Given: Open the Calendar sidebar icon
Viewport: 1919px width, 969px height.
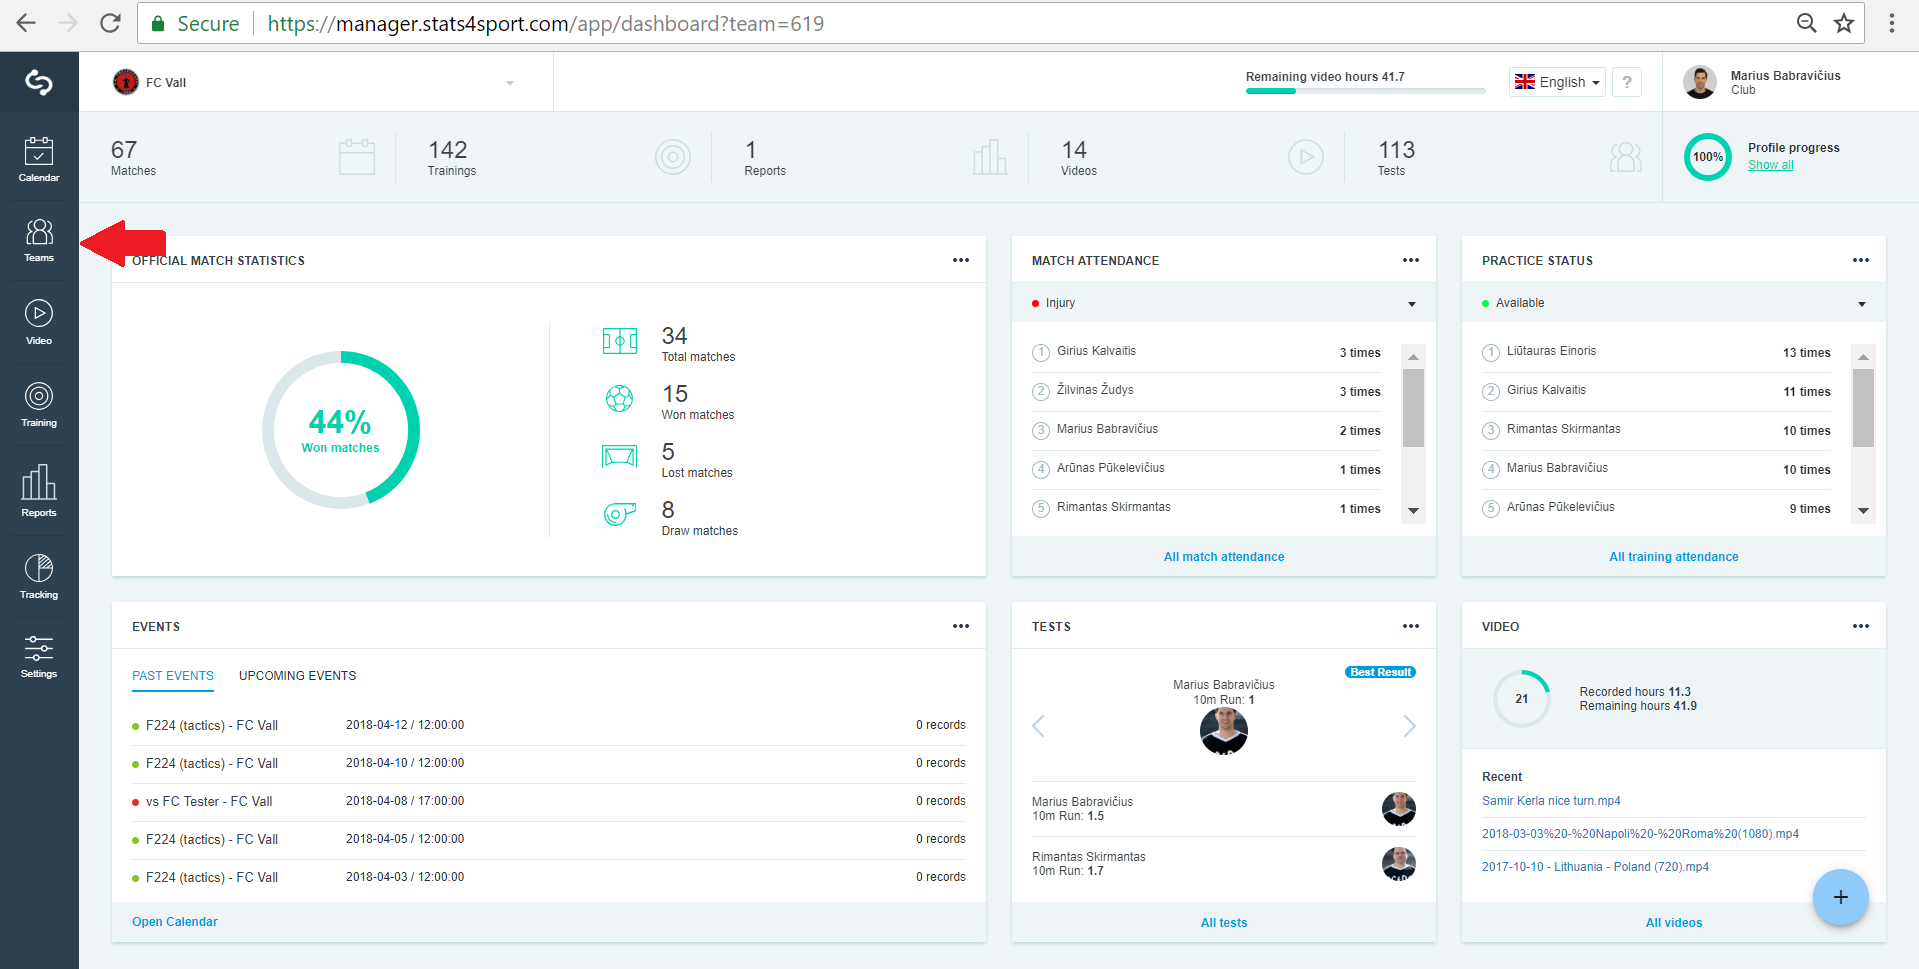Looking at the screenshot, I should [39, 159].
